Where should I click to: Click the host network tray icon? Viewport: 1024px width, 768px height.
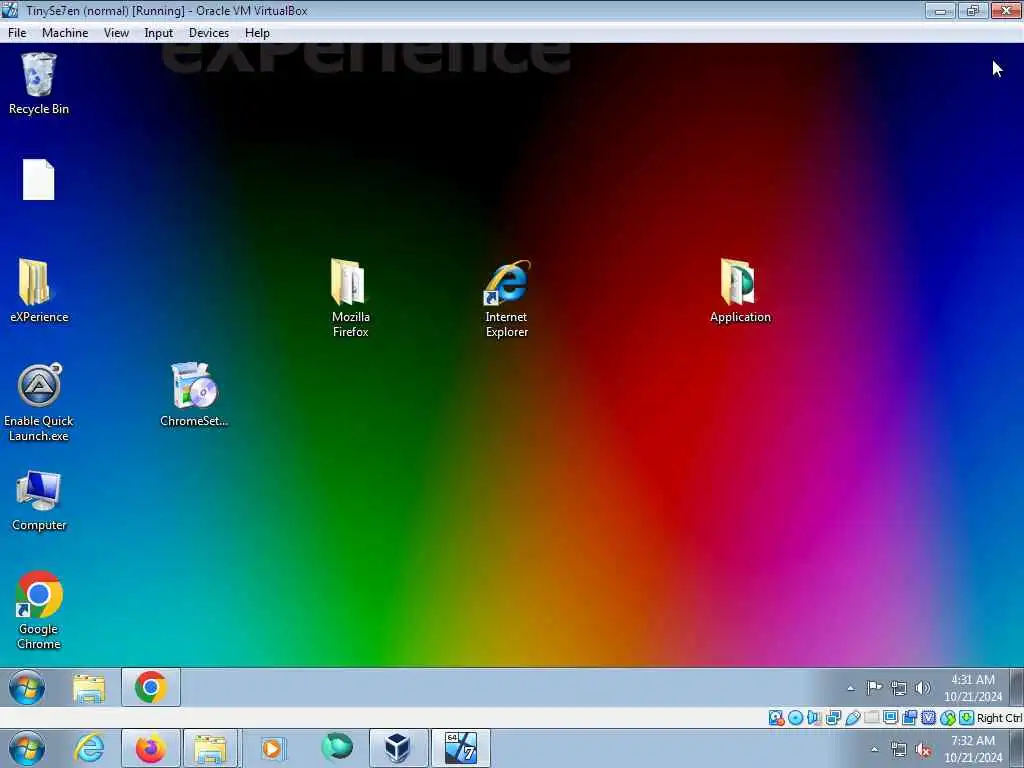[x=899, y=750]
